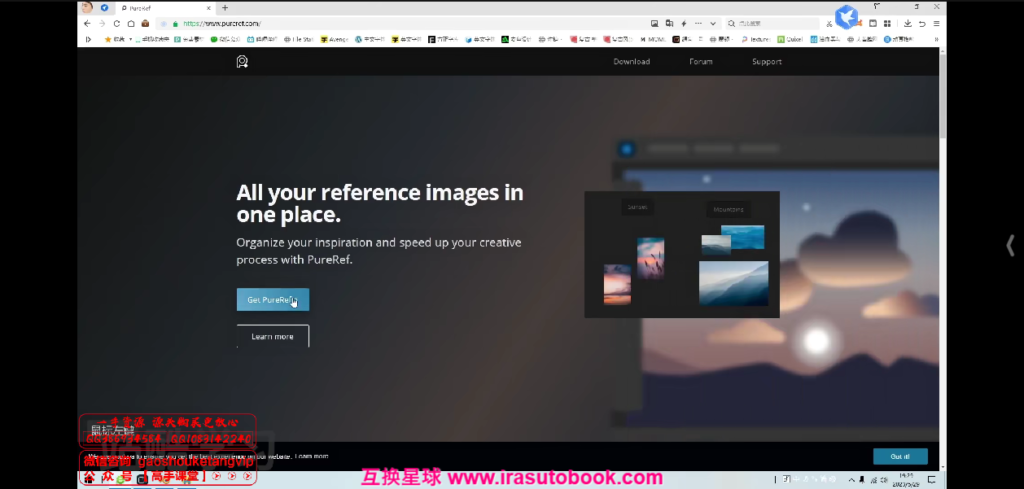Screen dimensions: 1024x489
Task: Click the grass silhouette thumbnail in PureRef preview
Action: [x=650, y=259]
